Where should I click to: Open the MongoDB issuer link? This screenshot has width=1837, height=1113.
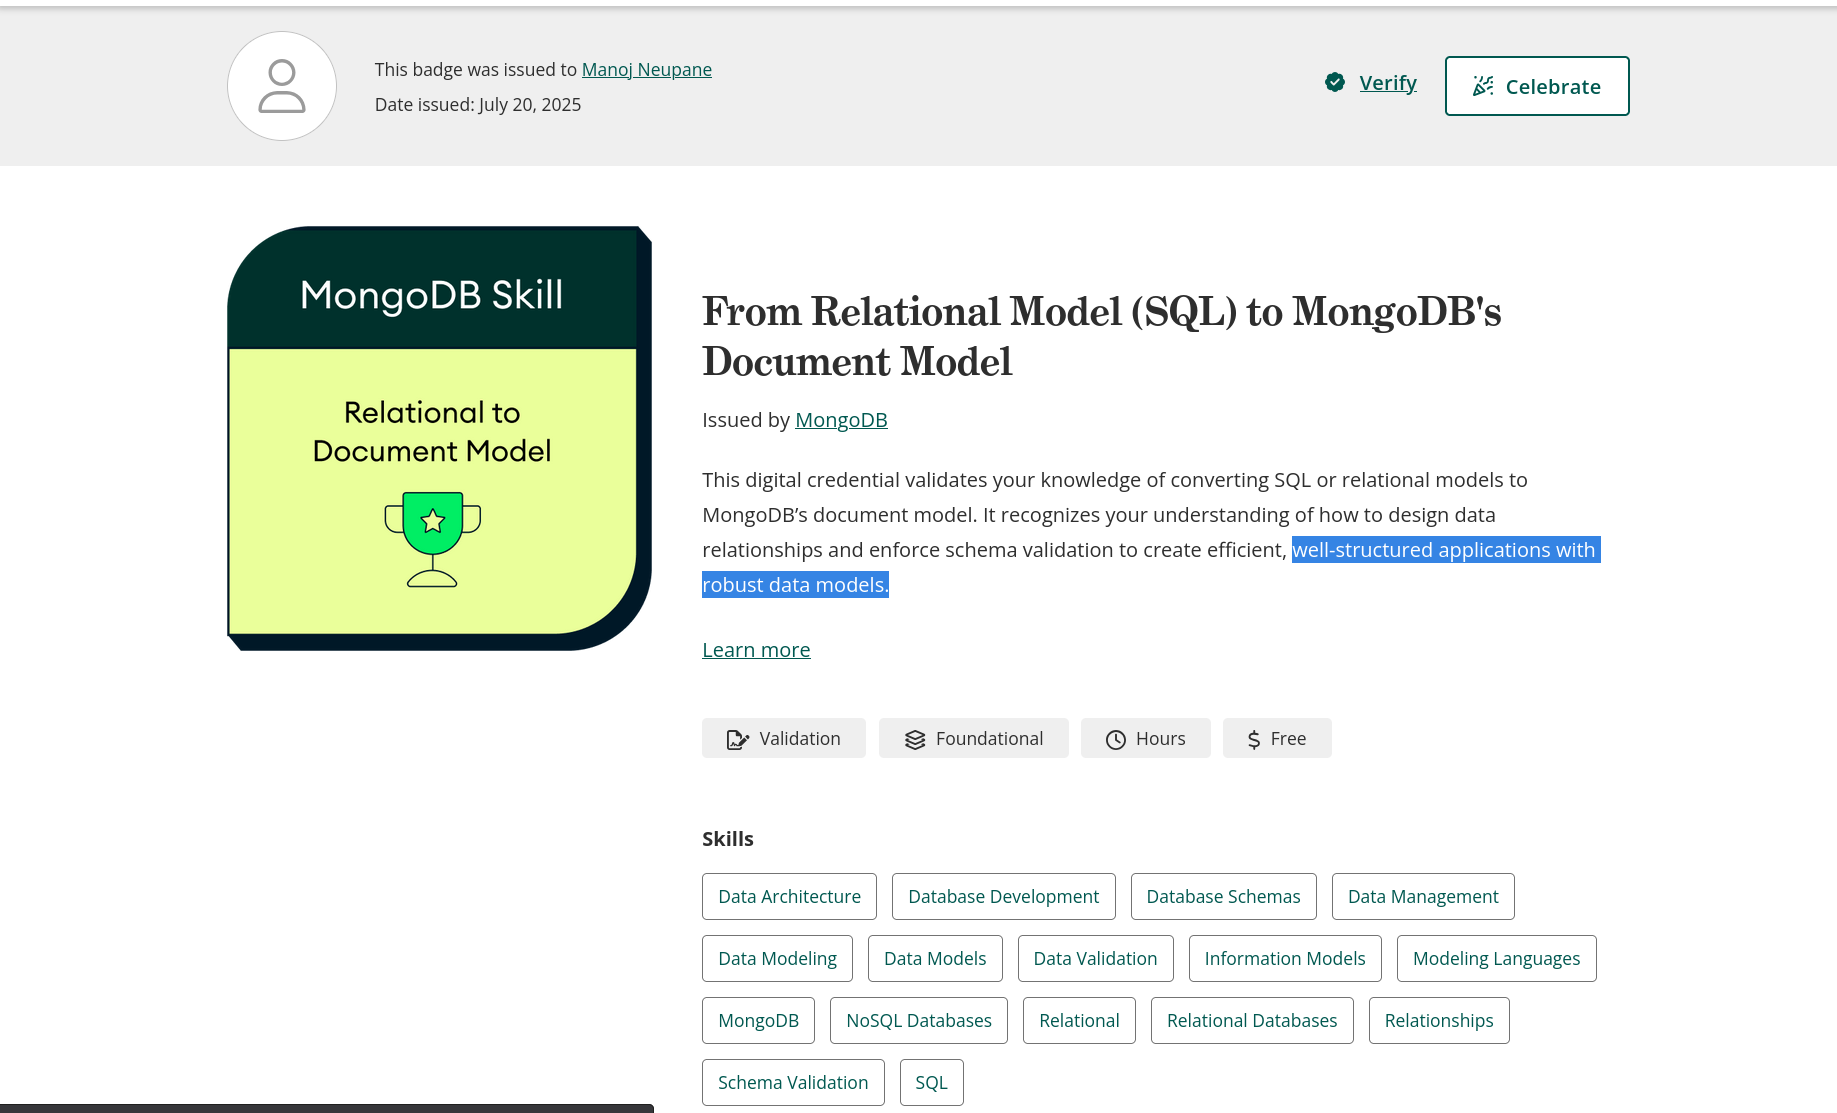841,420
